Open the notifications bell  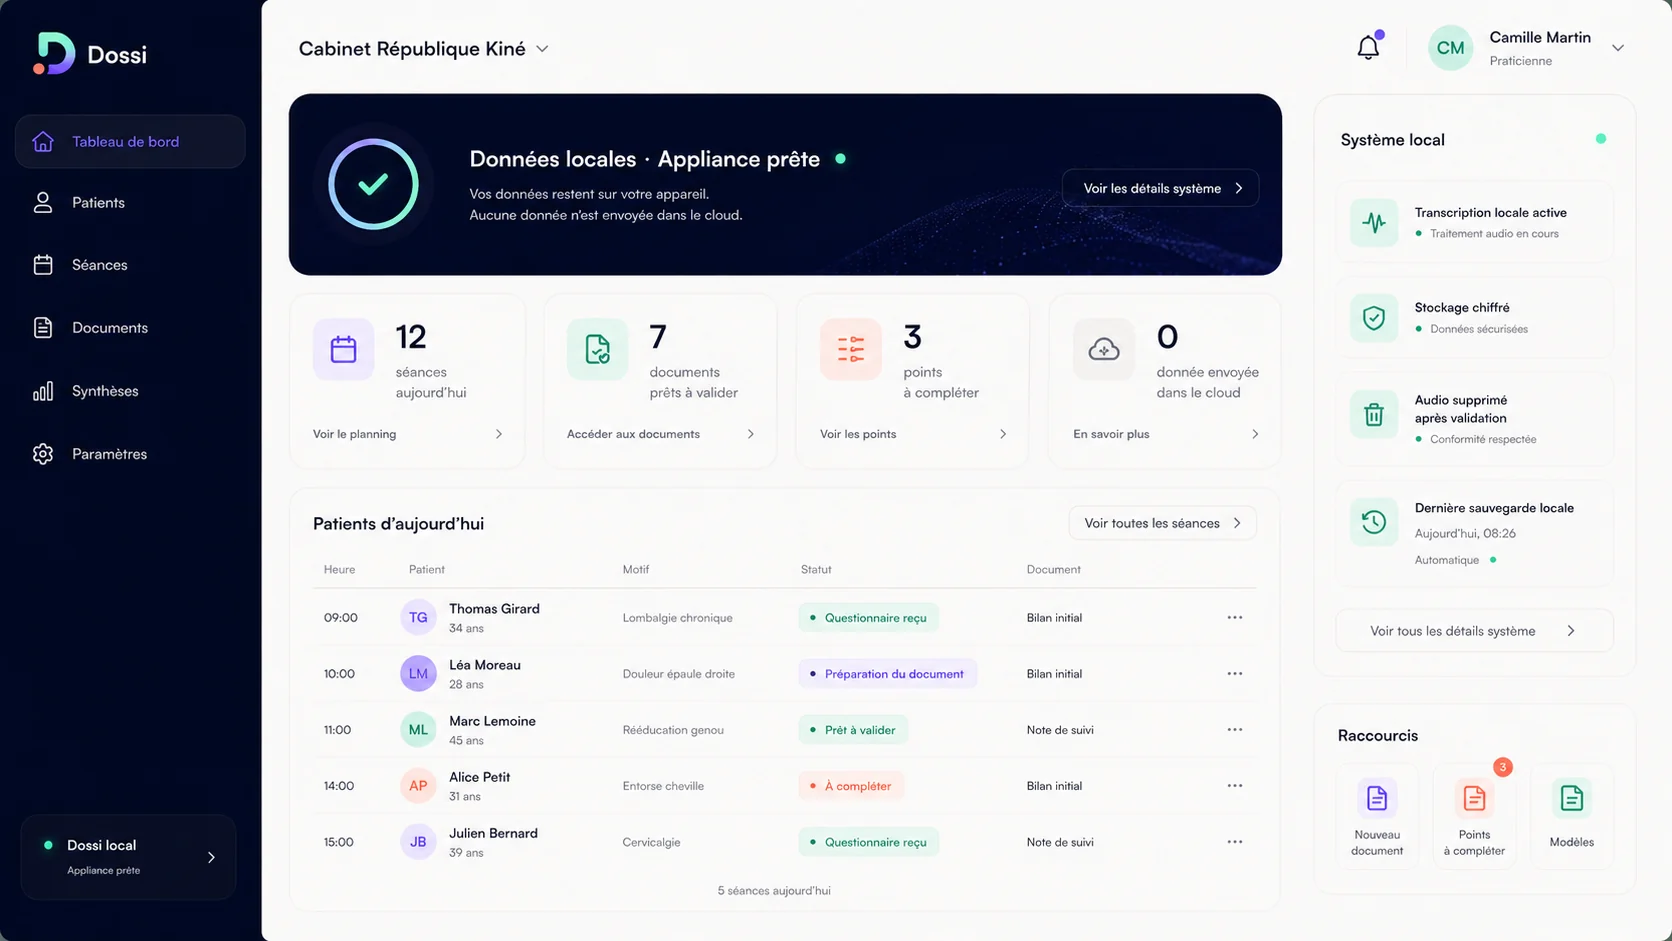[1368, 47]
